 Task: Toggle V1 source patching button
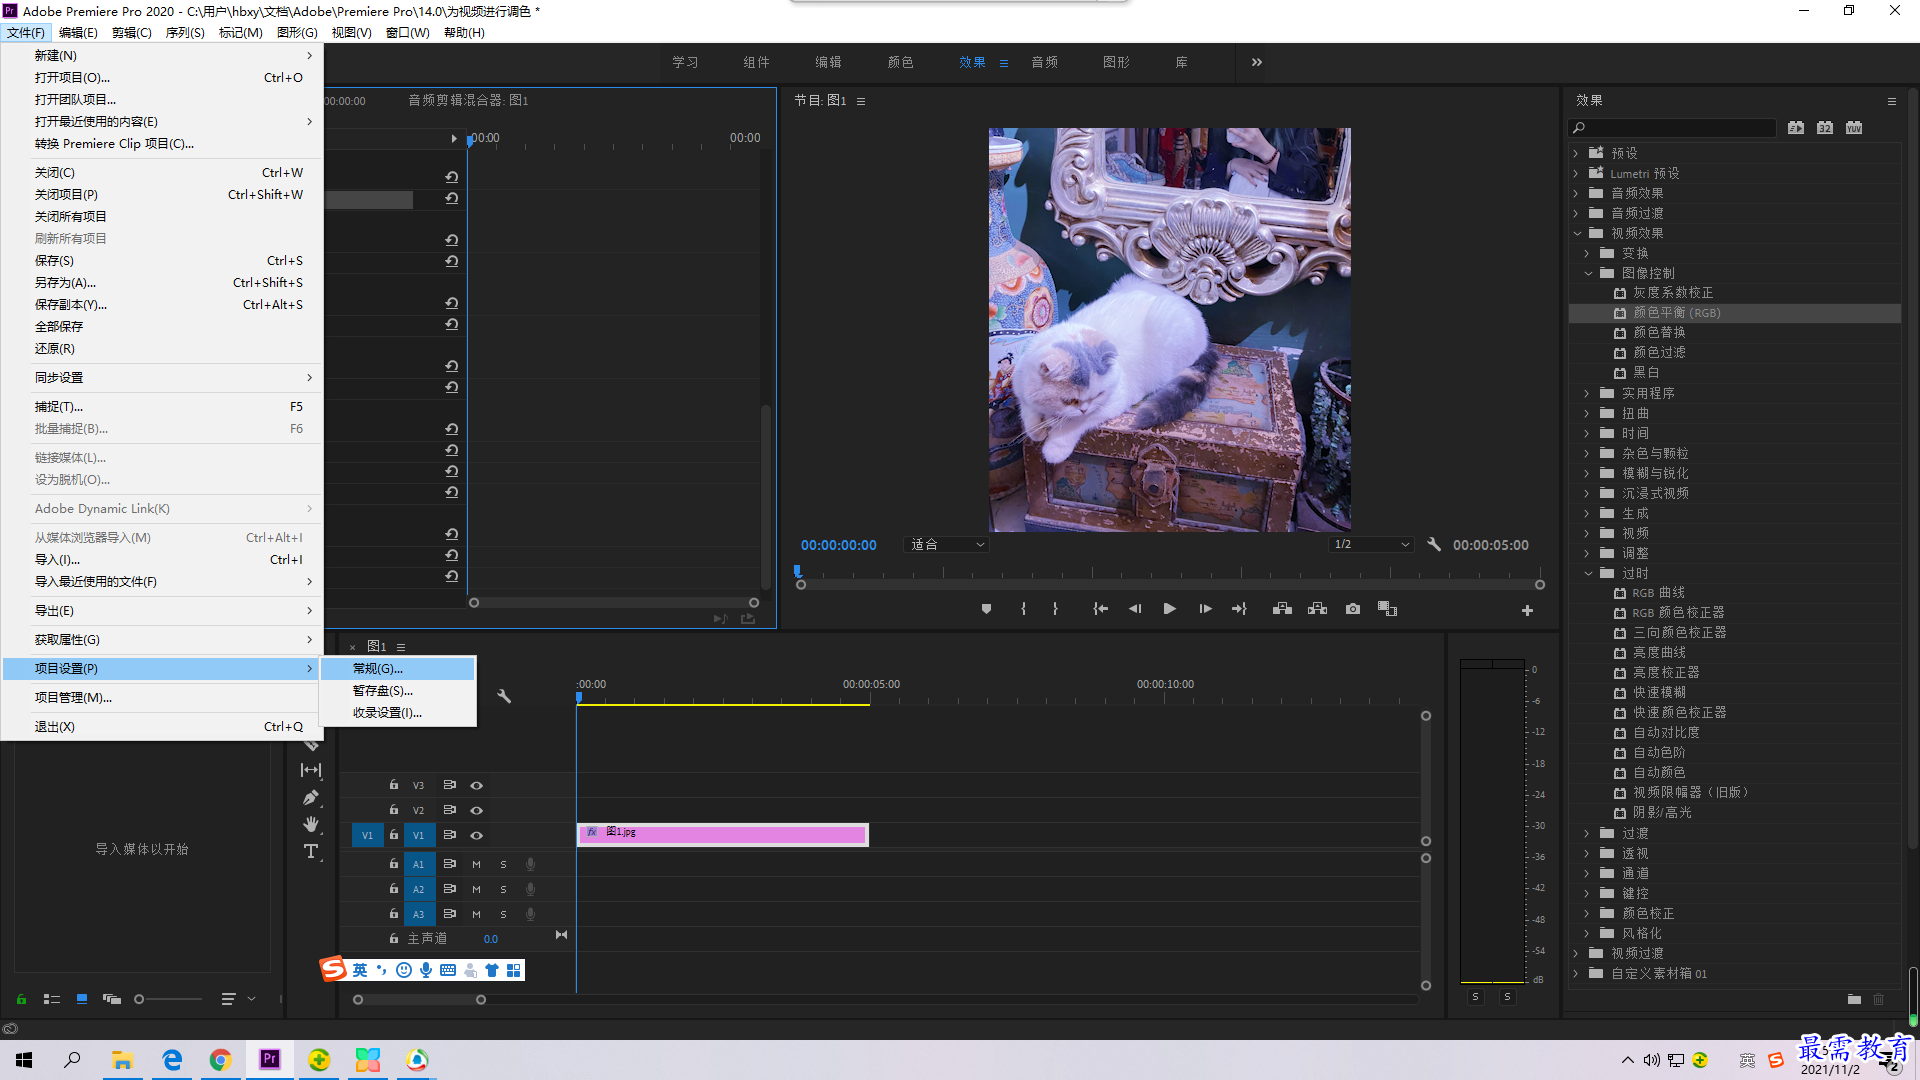coord(367,835)
